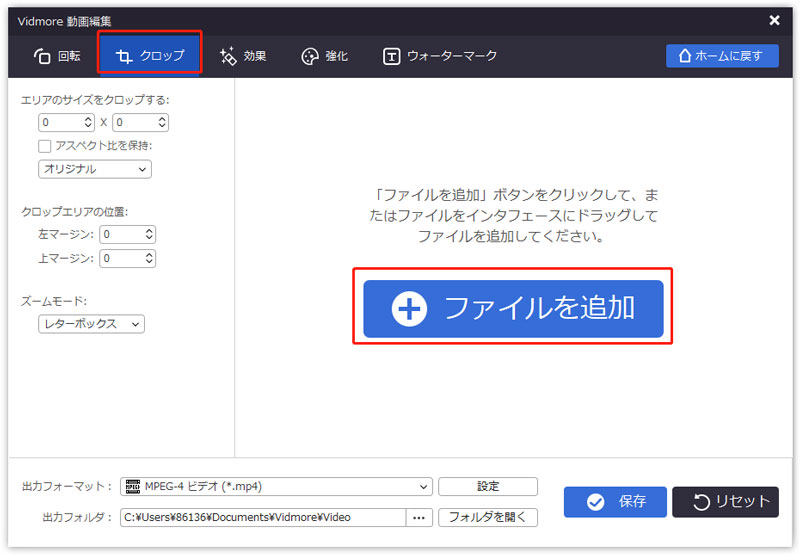Close the Vidmore 動画編集 window
The height and width of the screenshot is (555, 800).
point(774,20)
